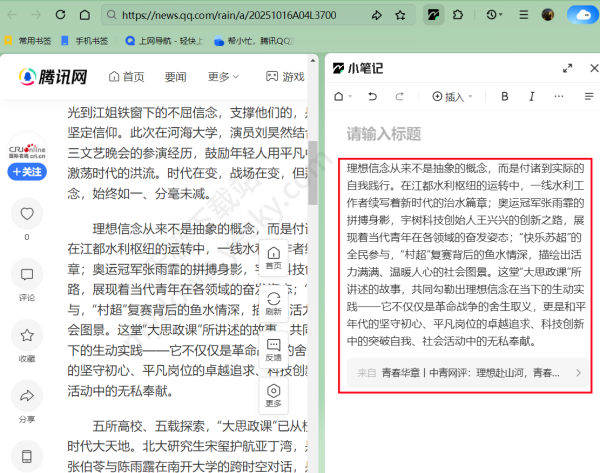Screen dimensions: 600x473
Task: Click the floating 首页 home shortcut
Action: point(273,258)
